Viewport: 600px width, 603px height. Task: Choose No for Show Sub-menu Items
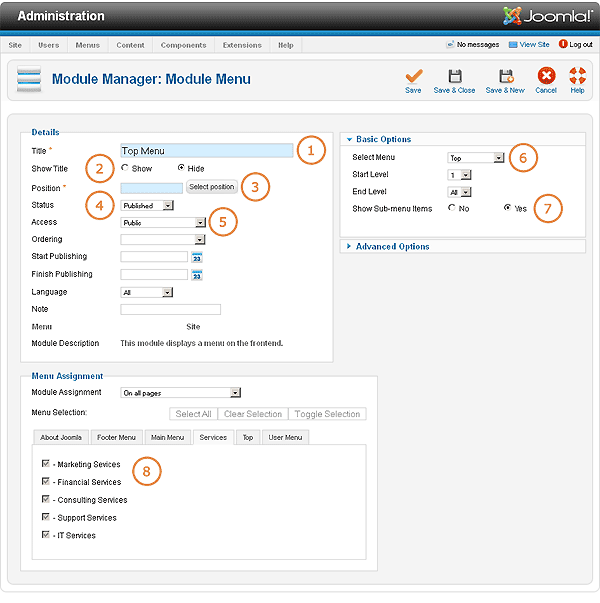pos(452,208)
